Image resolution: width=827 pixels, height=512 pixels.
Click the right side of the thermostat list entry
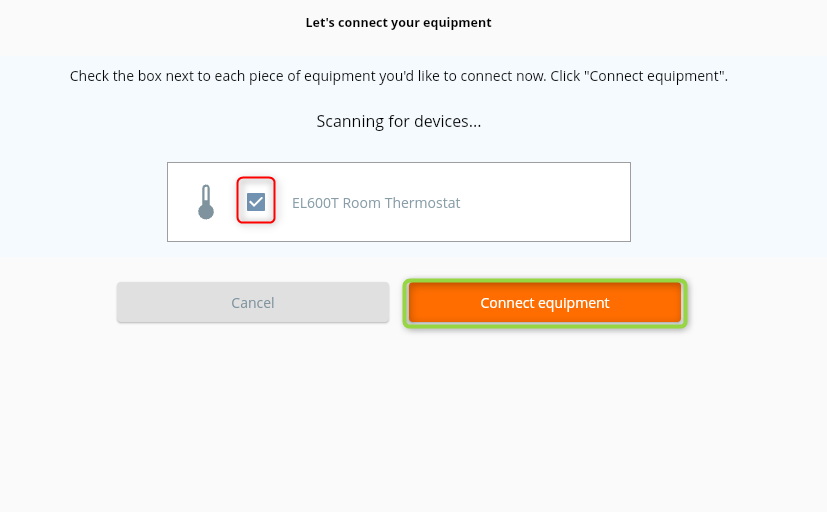click(590, 202)
